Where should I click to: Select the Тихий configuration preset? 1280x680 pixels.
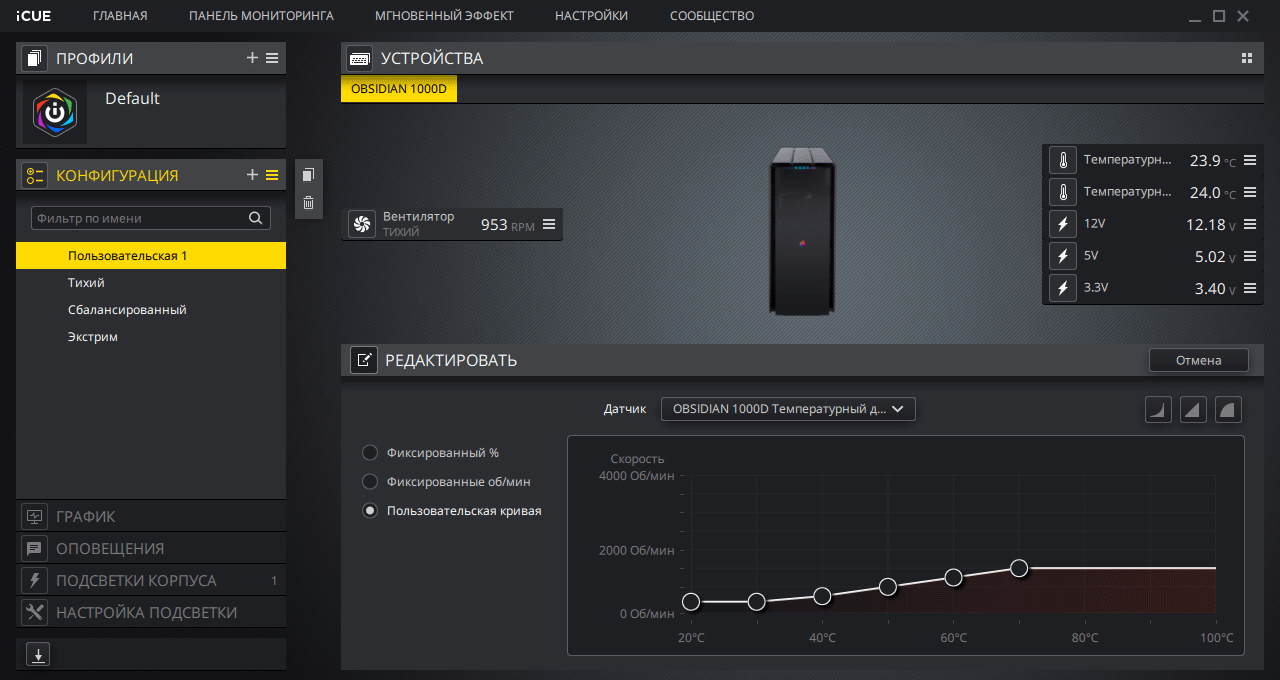click(x=151, y=283)
